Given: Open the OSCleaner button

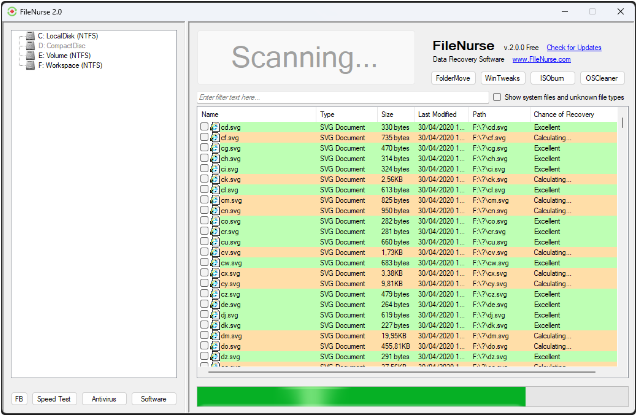Looking at the screenshot, I should 602,78.
